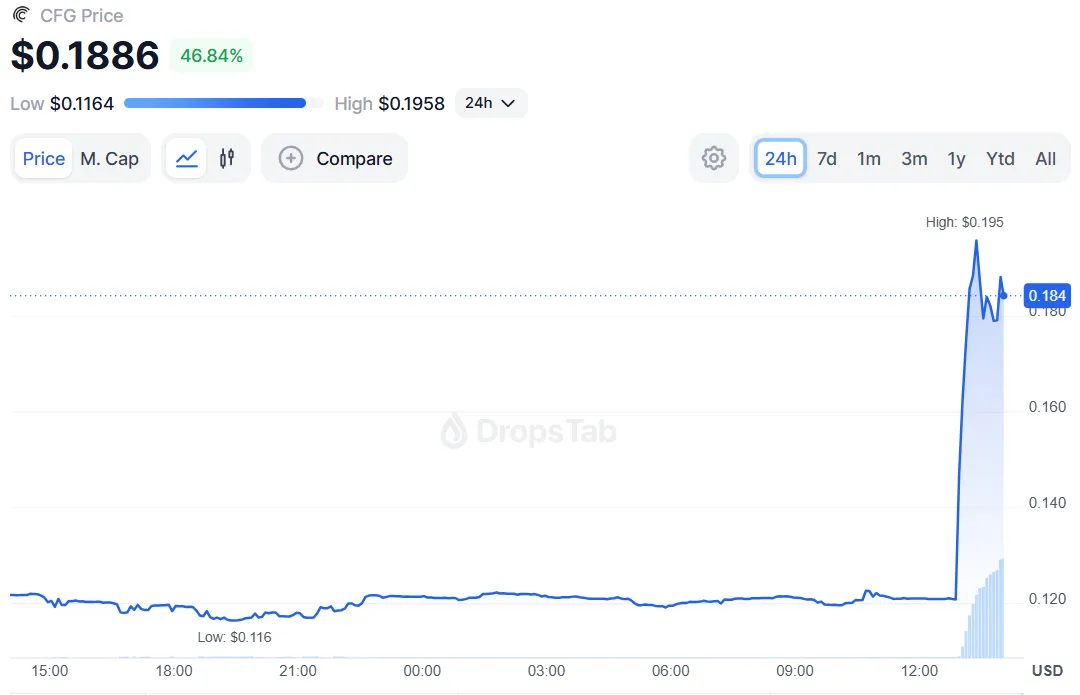Switch to line chart view

point(186,158)
